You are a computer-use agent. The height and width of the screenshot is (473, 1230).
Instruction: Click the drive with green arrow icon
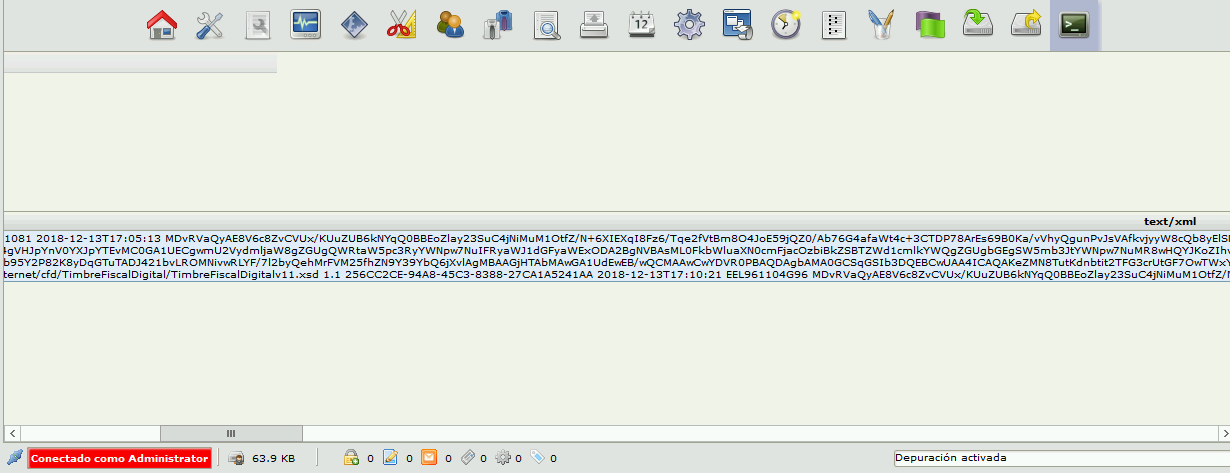[x=977, y=25]
